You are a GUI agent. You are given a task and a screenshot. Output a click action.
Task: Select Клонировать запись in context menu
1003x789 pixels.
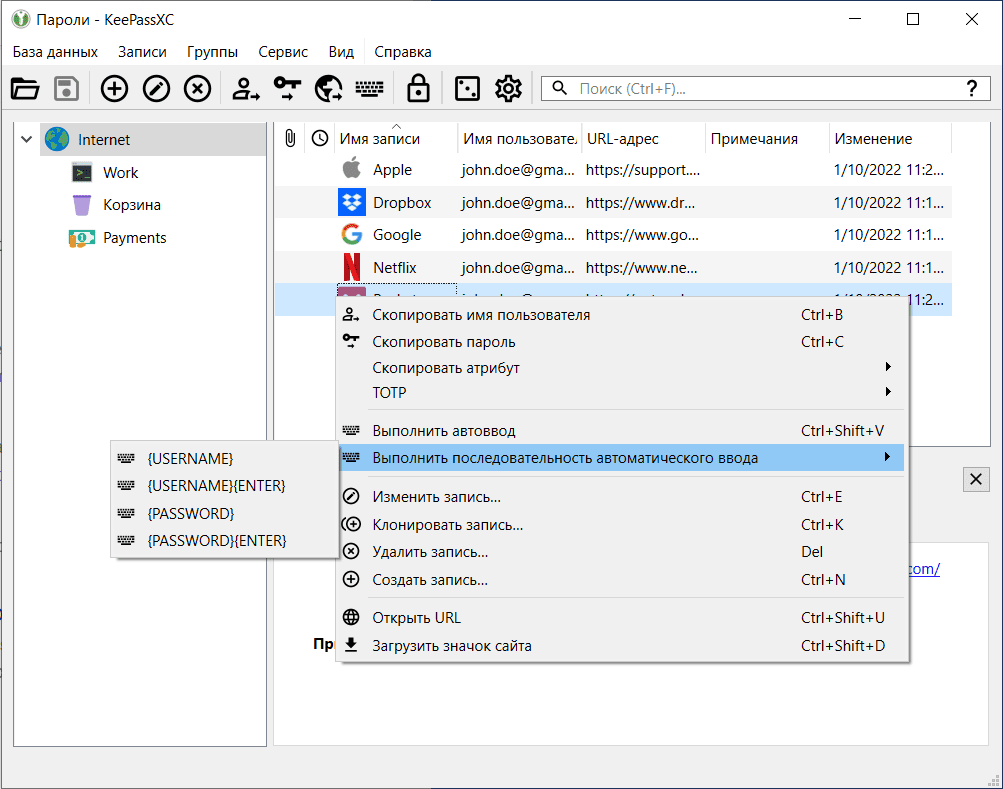447,524
